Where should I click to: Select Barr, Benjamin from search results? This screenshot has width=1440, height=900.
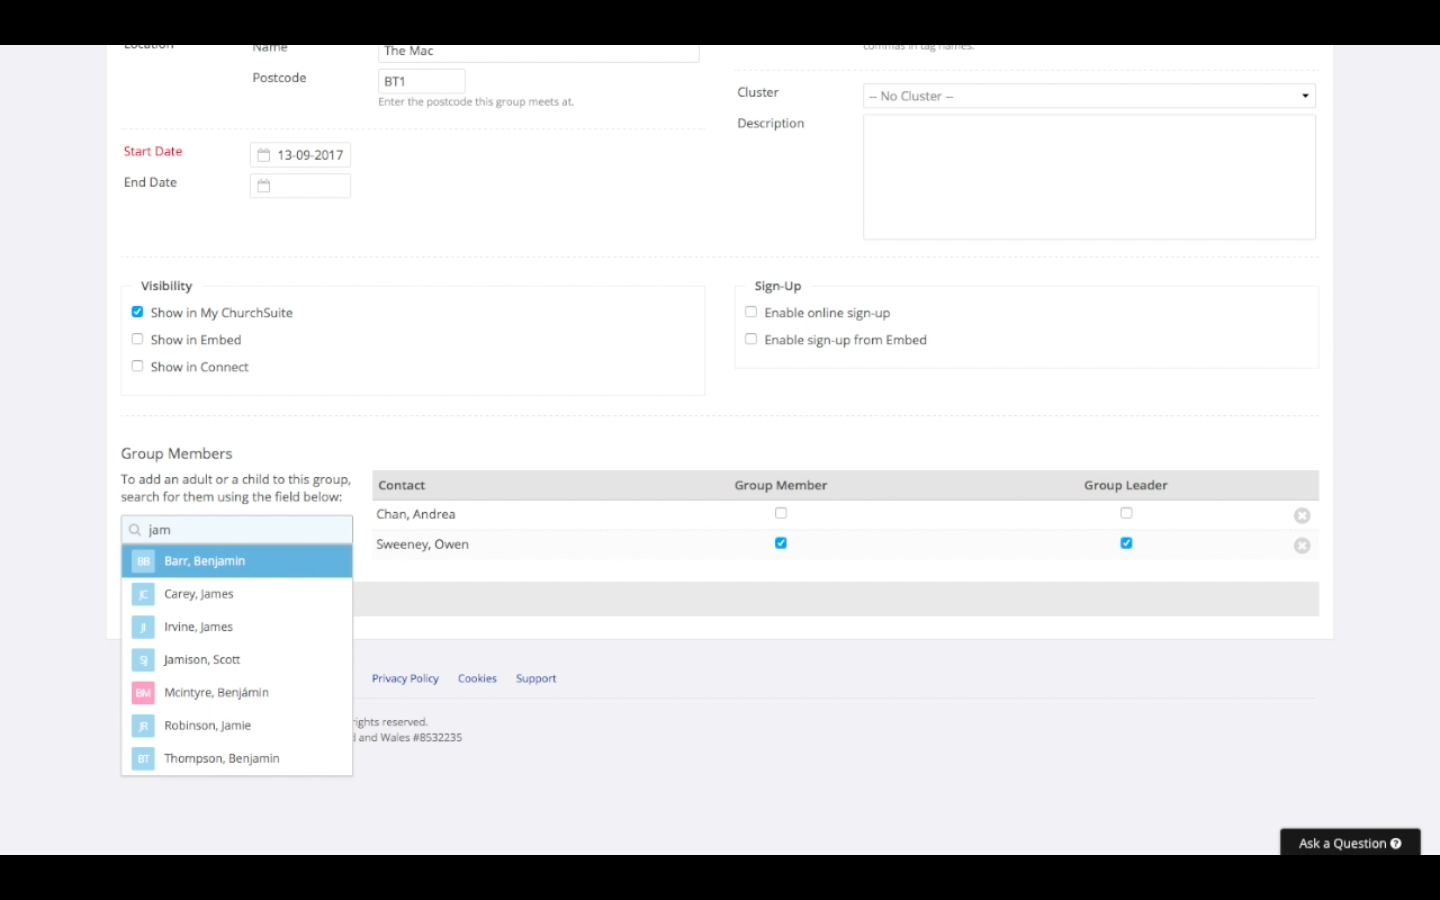(x=237, y=561)
